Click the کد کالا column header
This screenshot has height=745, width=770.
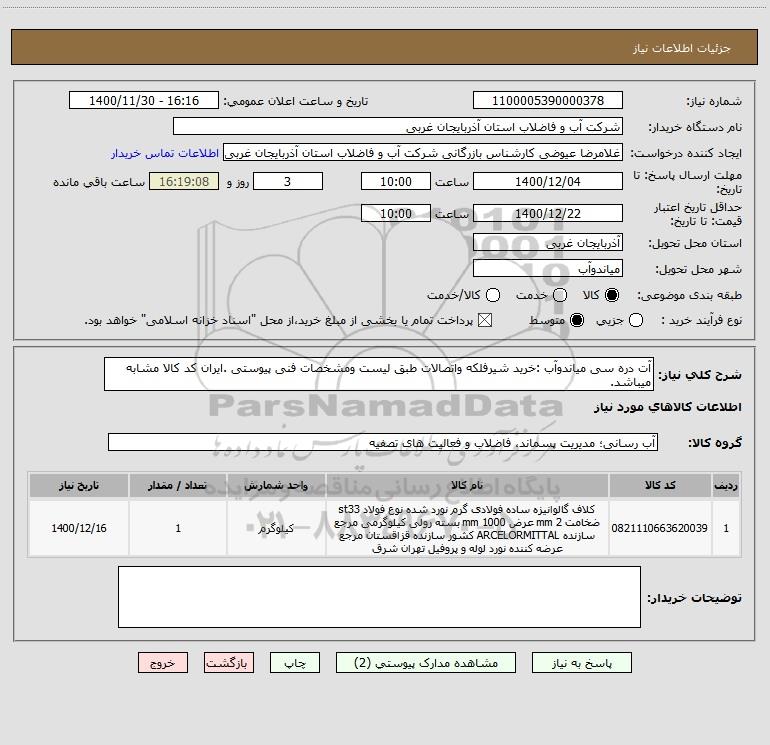pos(660,485)
